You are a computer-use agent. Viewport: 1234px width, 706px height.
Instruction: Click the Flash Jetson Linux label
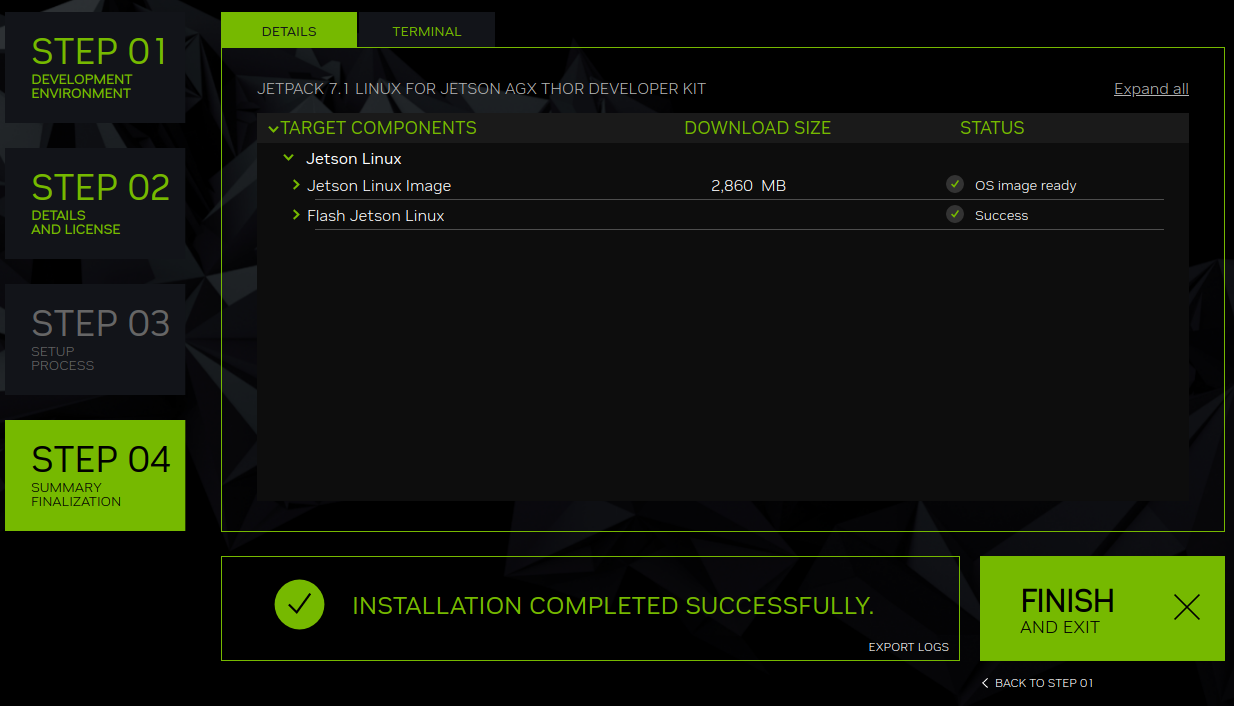pyautogui.click(x=376, y=216)
